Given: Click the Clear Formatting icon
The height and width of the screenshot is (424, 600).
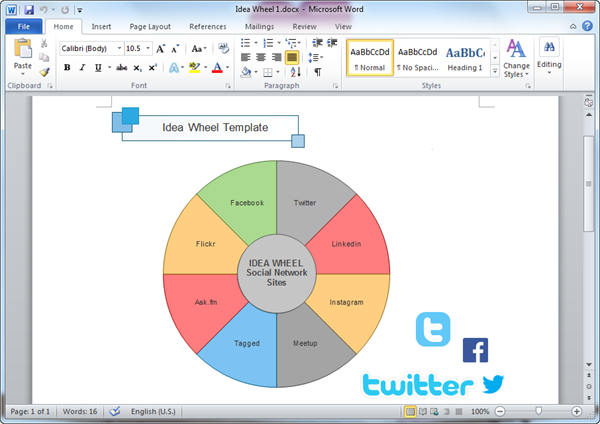Looking at the screenshot, I should 223,48.
